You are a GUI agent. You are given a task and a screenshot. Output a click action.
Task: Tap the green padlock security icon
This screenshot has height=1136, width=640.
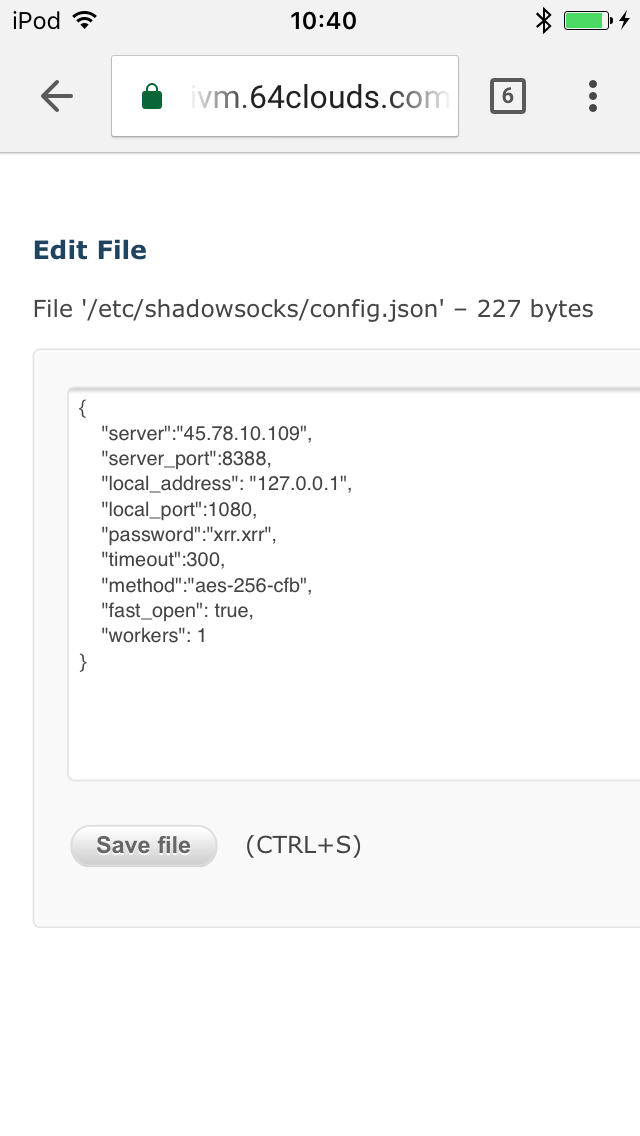[151, 96]
